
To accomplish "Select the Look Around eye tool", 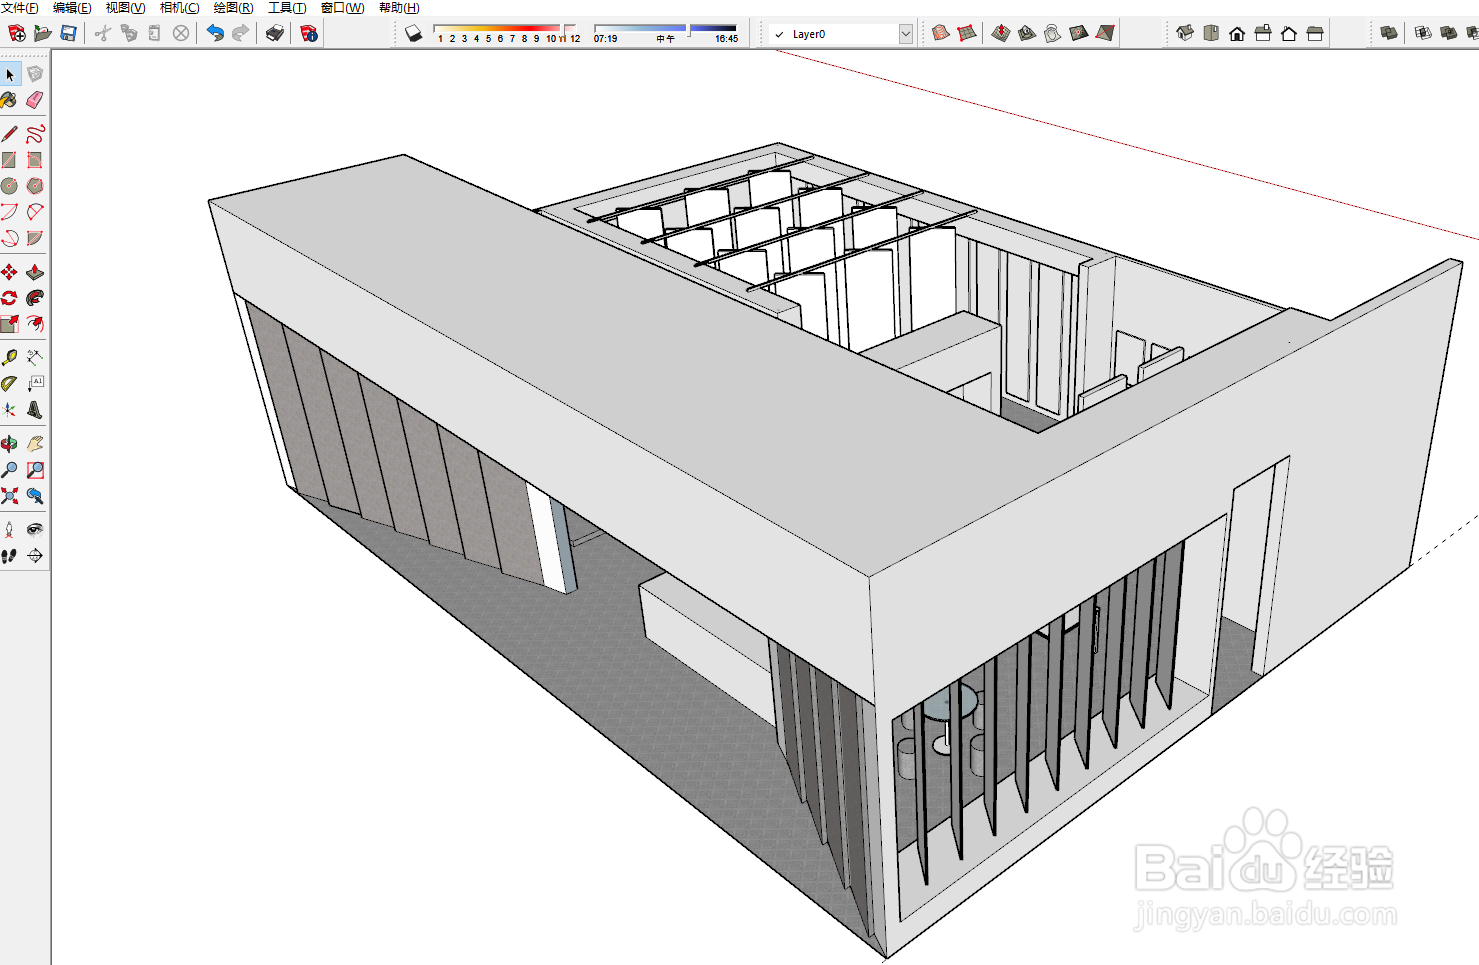I will (35, 529).
